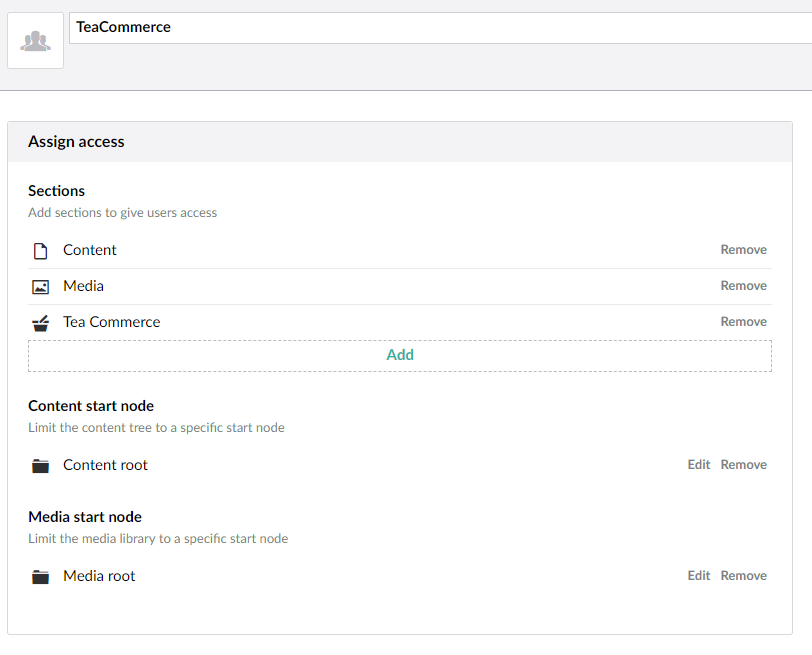Image resolution: width=812 pixels, height=655 pixels.
Task: Select the Media section label
Action: click(x=83, y=286)
